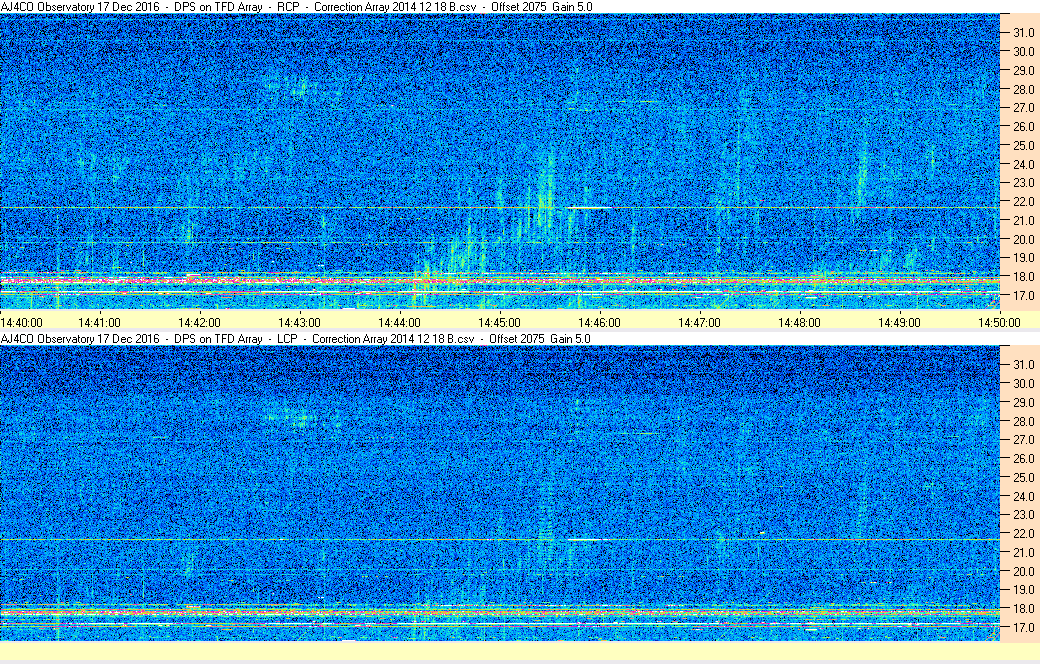1040x664 pixels.
Task: Click the 30.0 frequency label on RCP panel
Action: point(1023,52)
